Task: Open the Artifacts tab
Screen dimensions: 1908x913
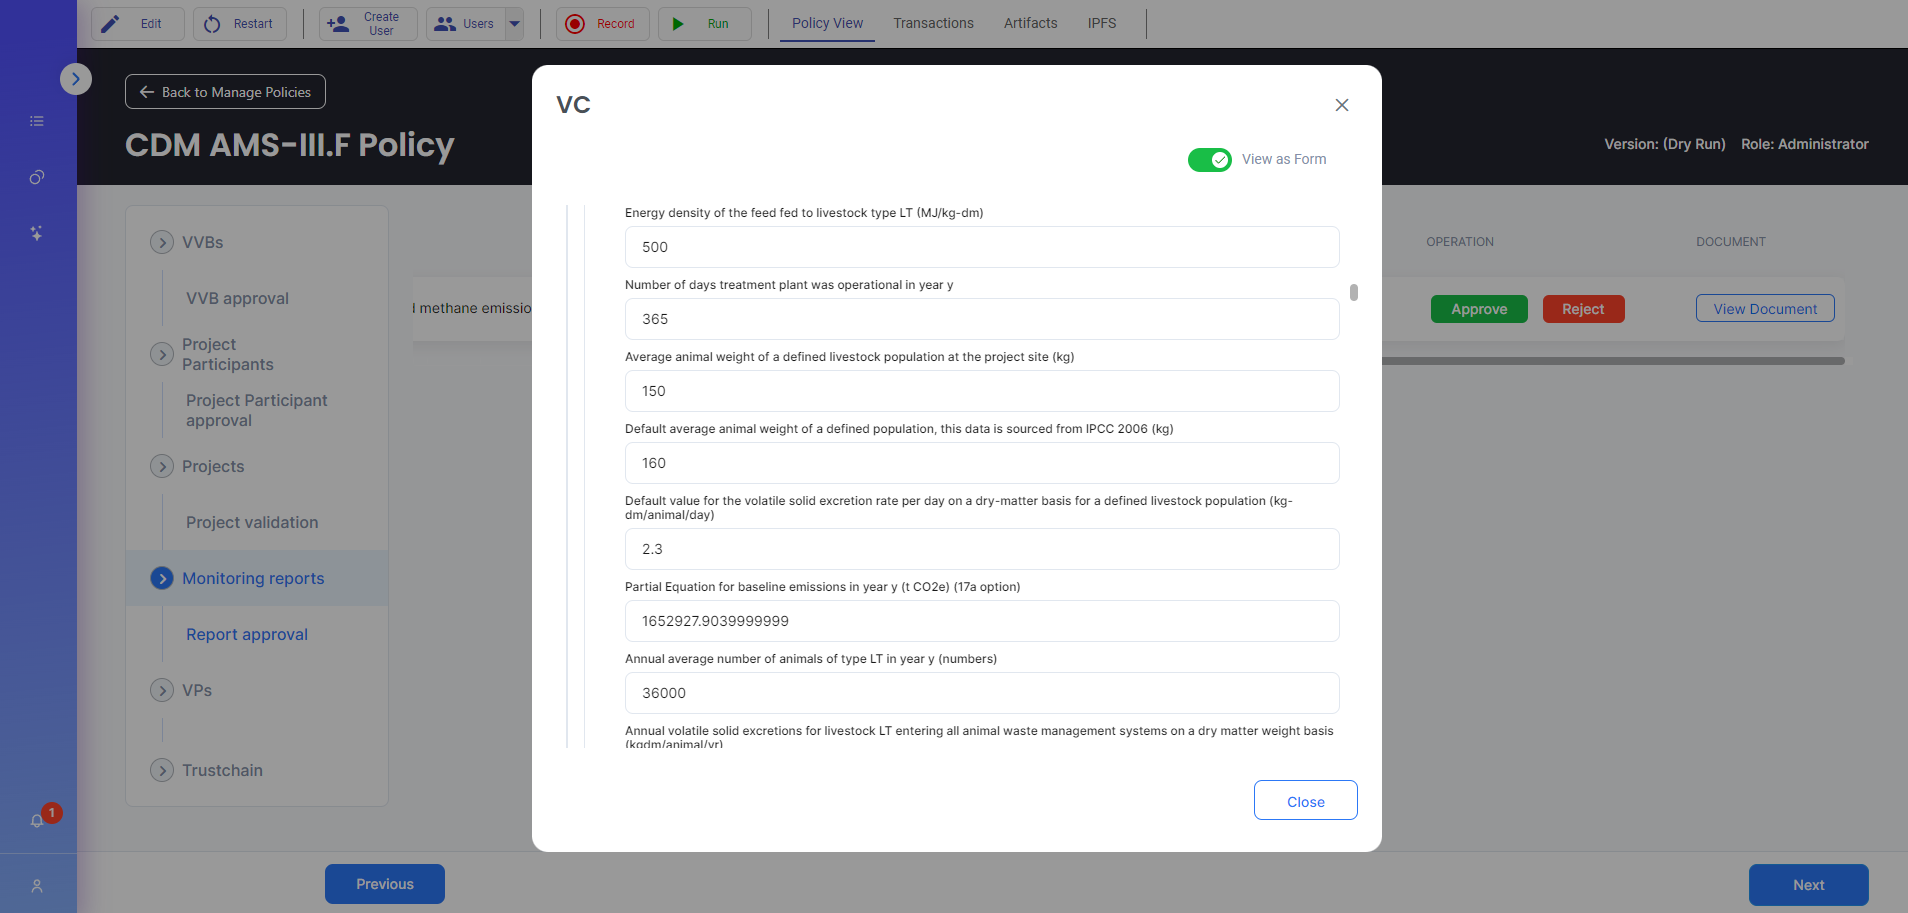Action: pyautogui.click(x=1030, y=23)
